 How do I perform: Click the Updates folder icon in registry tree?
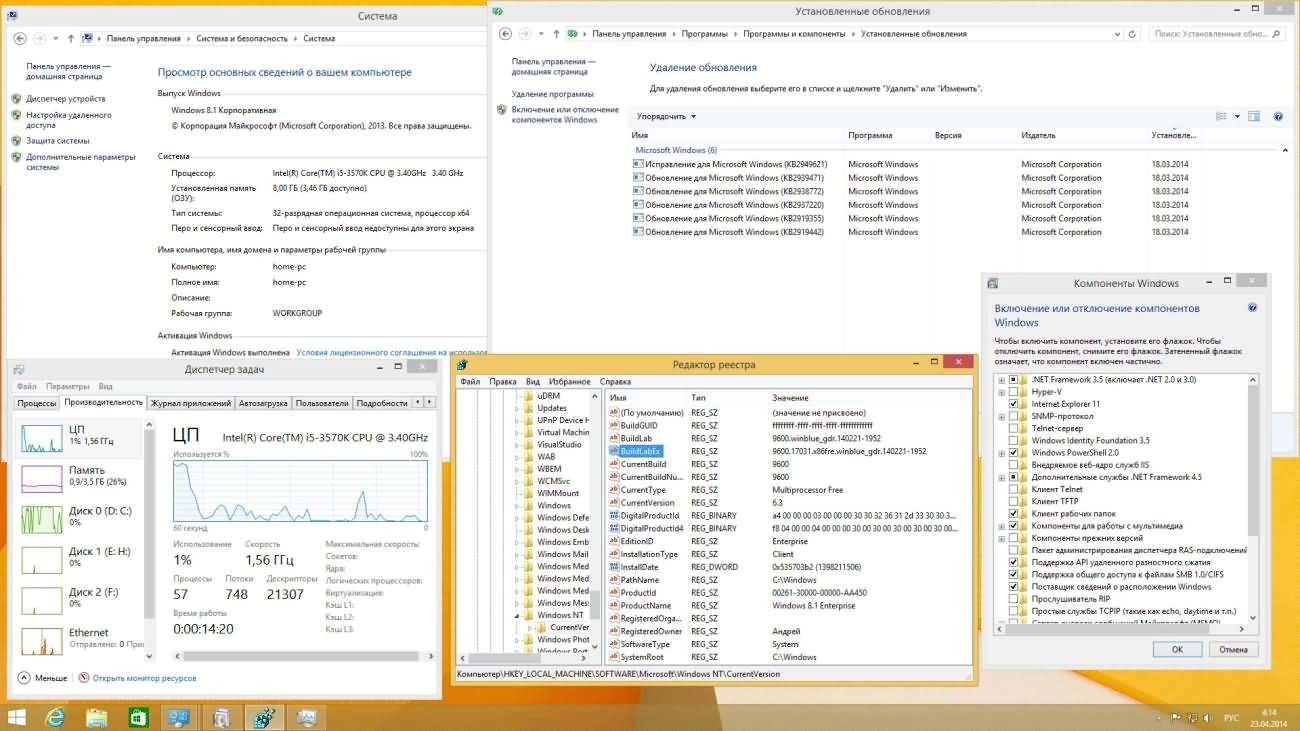click(x=530, y=408)
